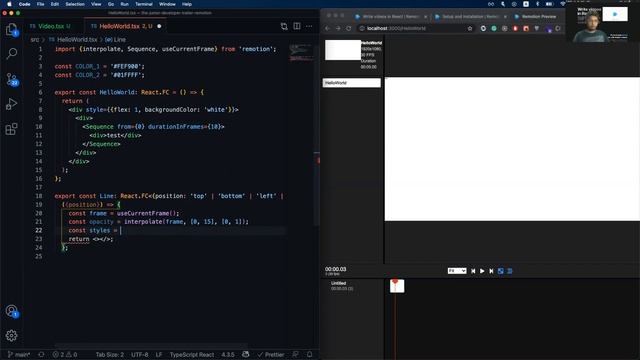Screen dimensions: 640x360
Task: Play the Remotion preview
Action: click(x=482, y=271)
